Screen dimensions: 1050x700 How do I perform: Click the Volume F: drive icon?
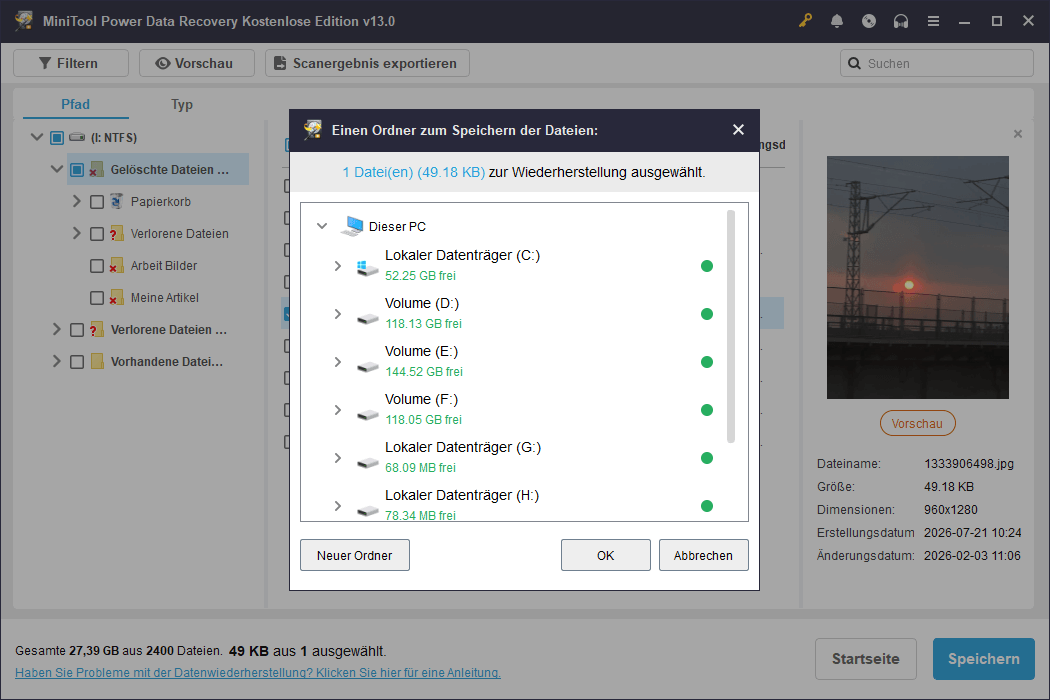tap(367, 414)
